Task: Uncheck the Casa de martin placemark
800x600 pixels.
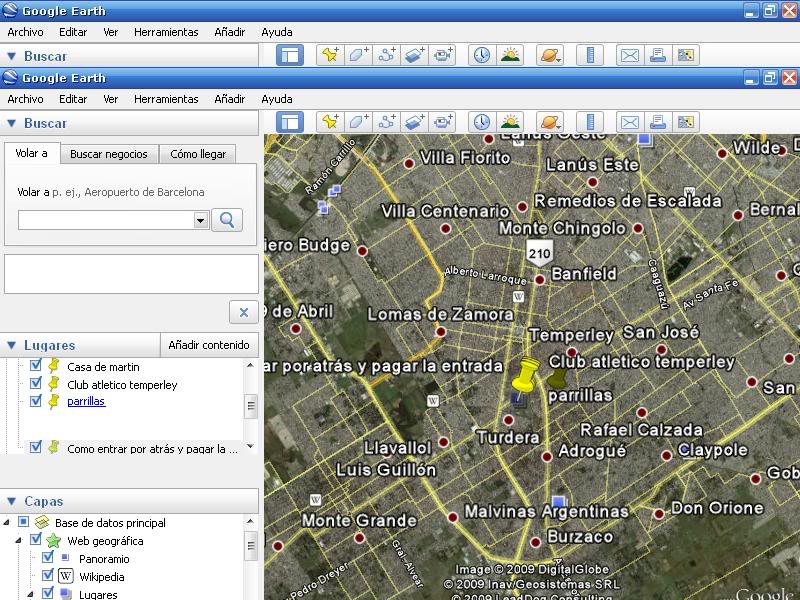Action: click(36, 365)
